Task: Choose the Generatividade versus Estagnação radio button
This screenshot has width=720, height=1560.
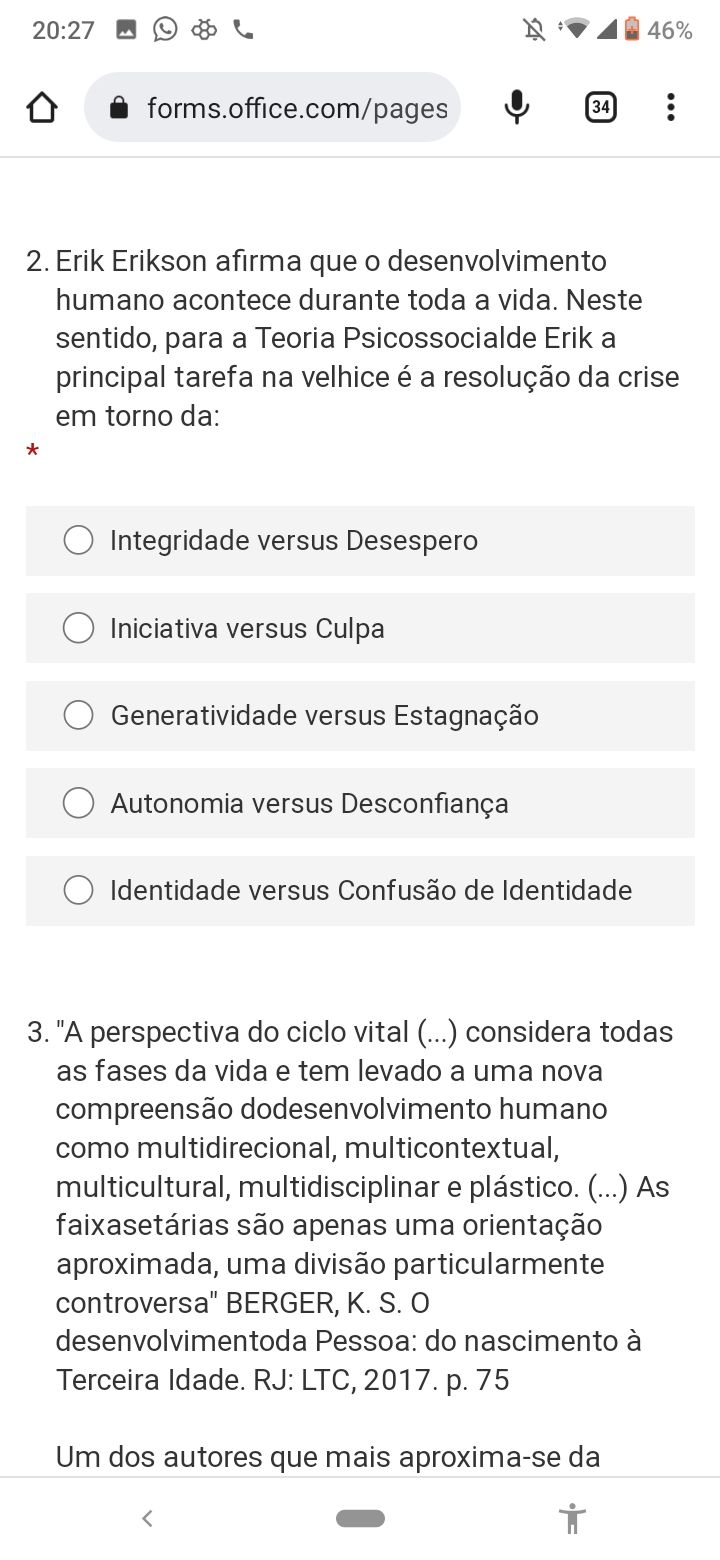Action: coord(78,715)
